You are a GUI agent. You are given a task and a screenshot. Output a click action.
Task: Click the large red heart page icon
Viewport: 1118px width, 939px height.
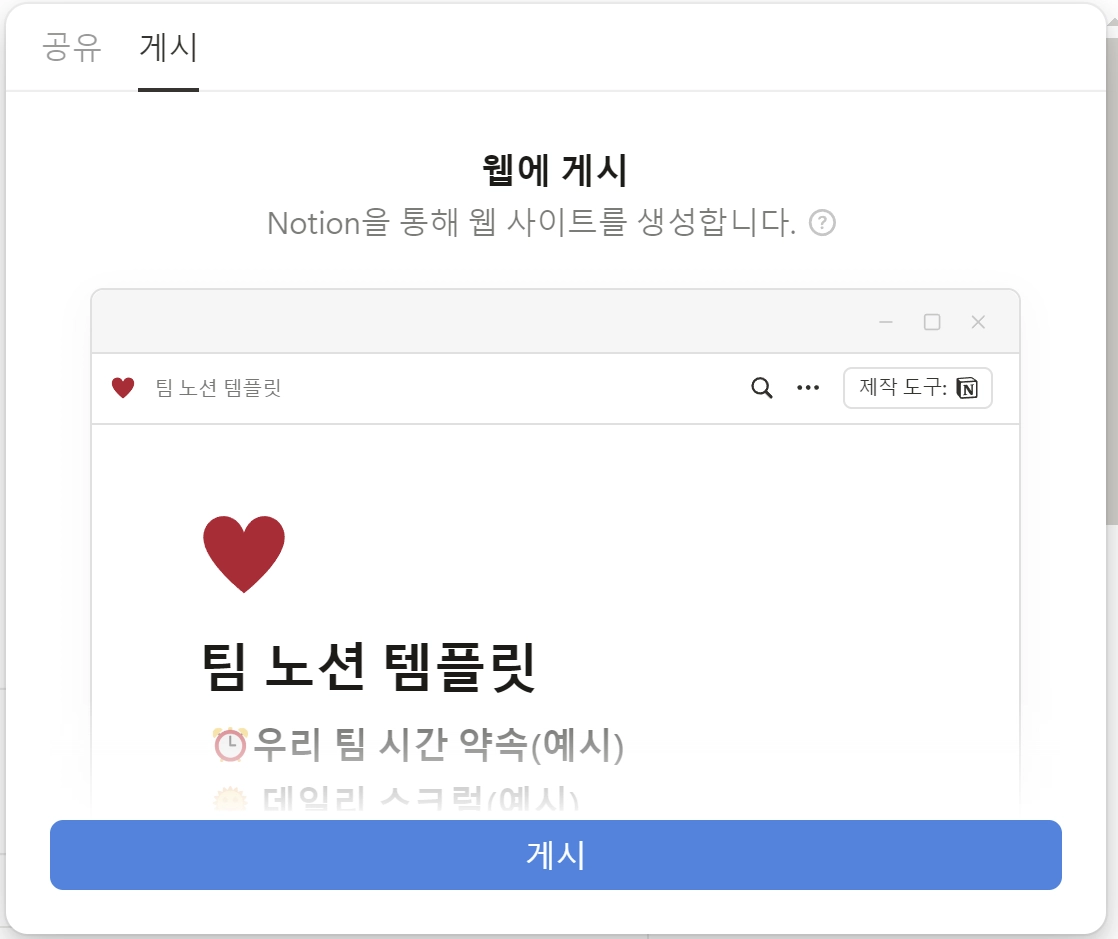[244, 553]
